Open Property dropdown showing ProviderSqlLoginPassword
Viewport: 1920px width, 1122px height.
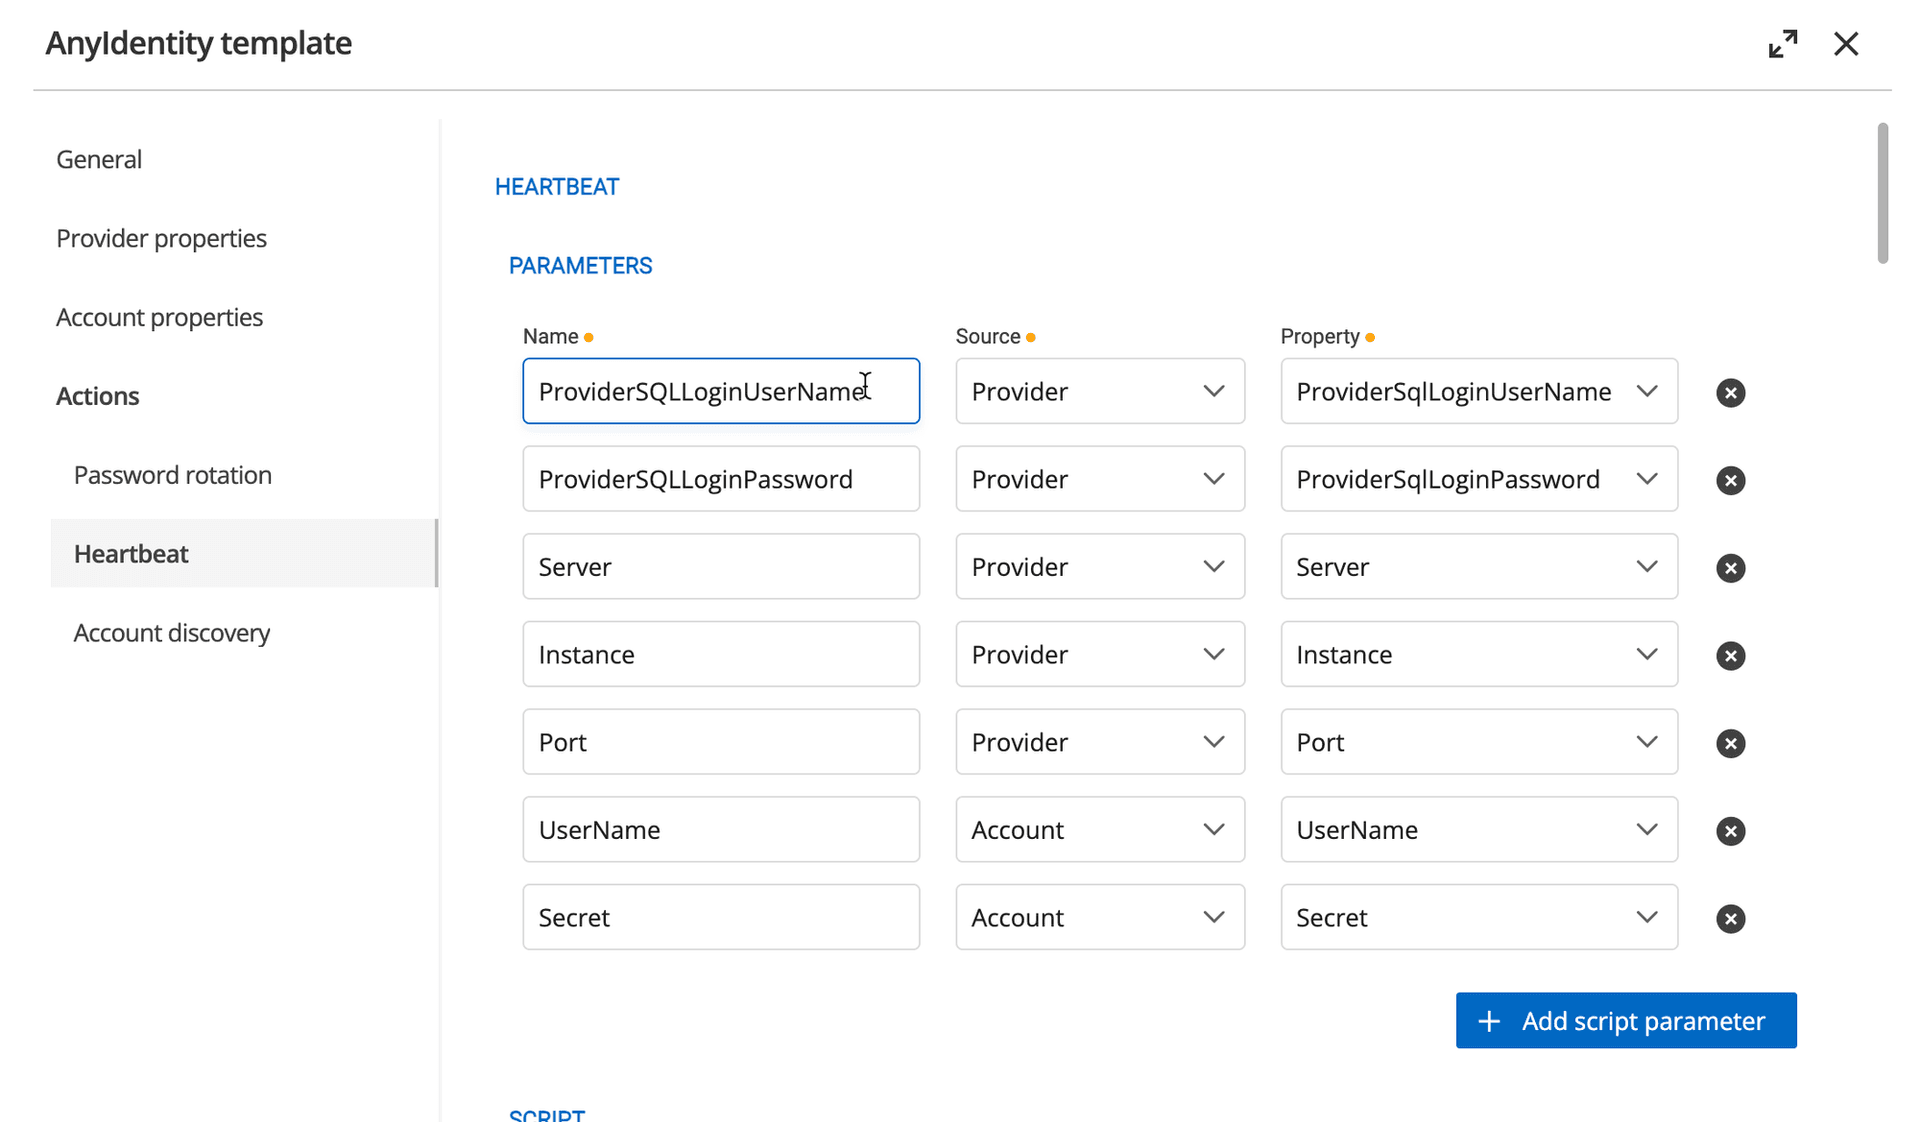[1478, 479]
